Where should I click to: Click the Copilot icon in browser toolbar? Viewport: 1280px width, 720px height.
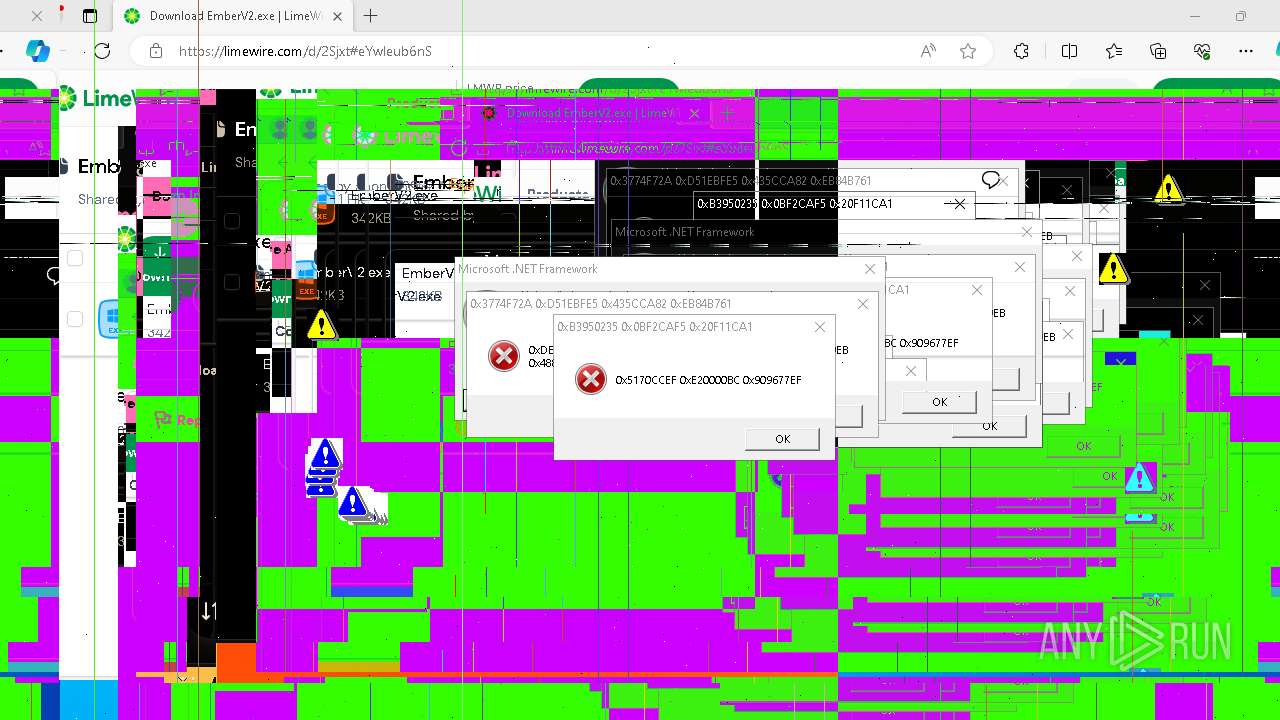click(38, 51)
